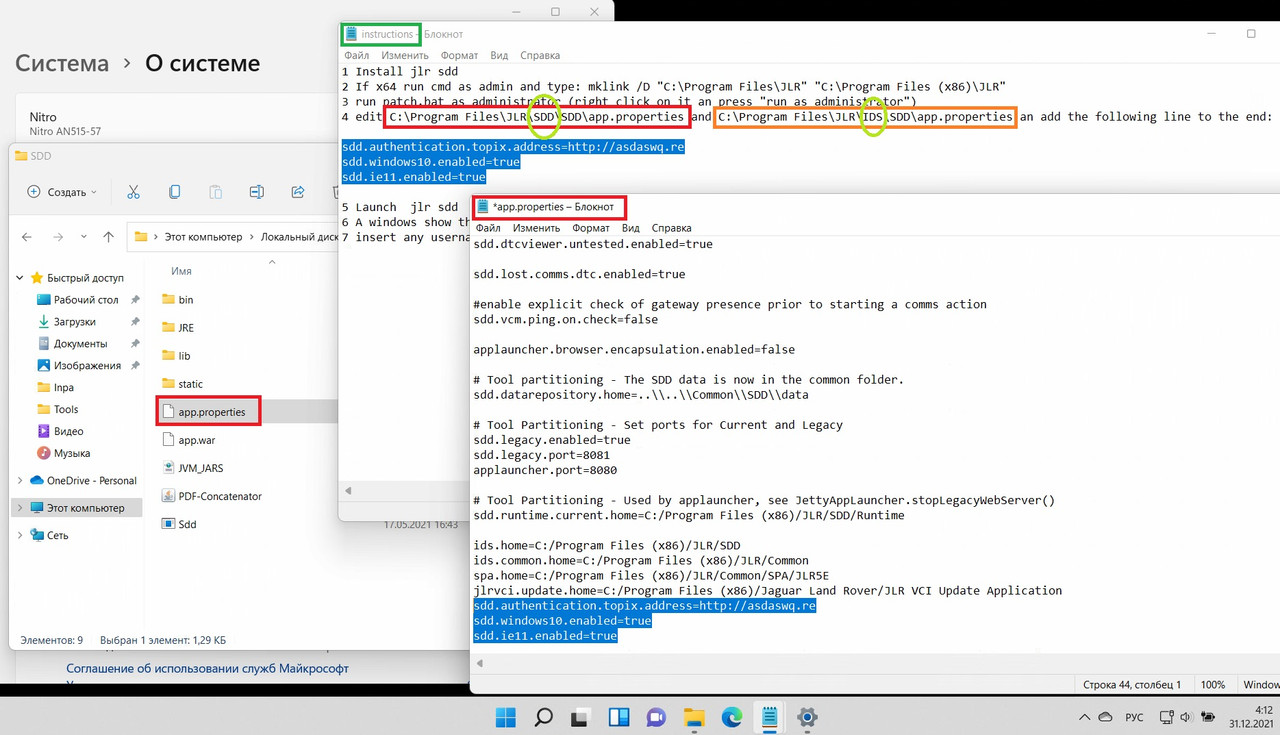Click the Copy icon in Explorer toolbar
The image size is (1280, 735).
coord(175,192)
